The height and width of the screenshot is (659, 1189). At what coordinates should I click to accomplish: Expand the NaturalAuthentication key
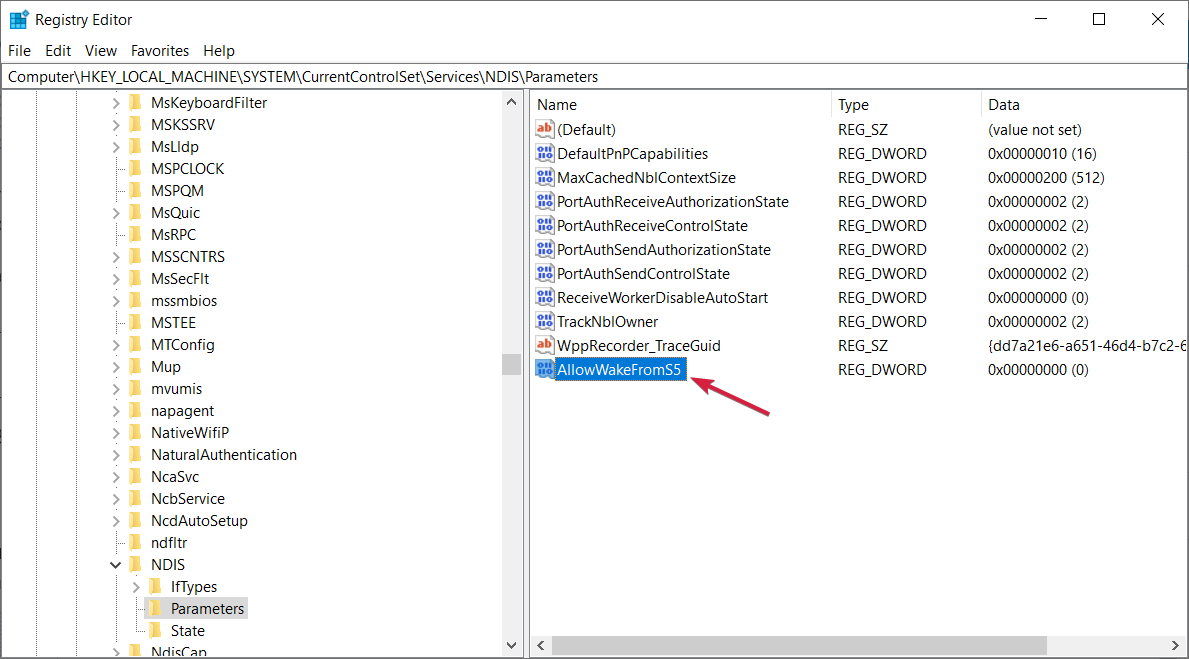pyautogui.click(x=115, y=454)
